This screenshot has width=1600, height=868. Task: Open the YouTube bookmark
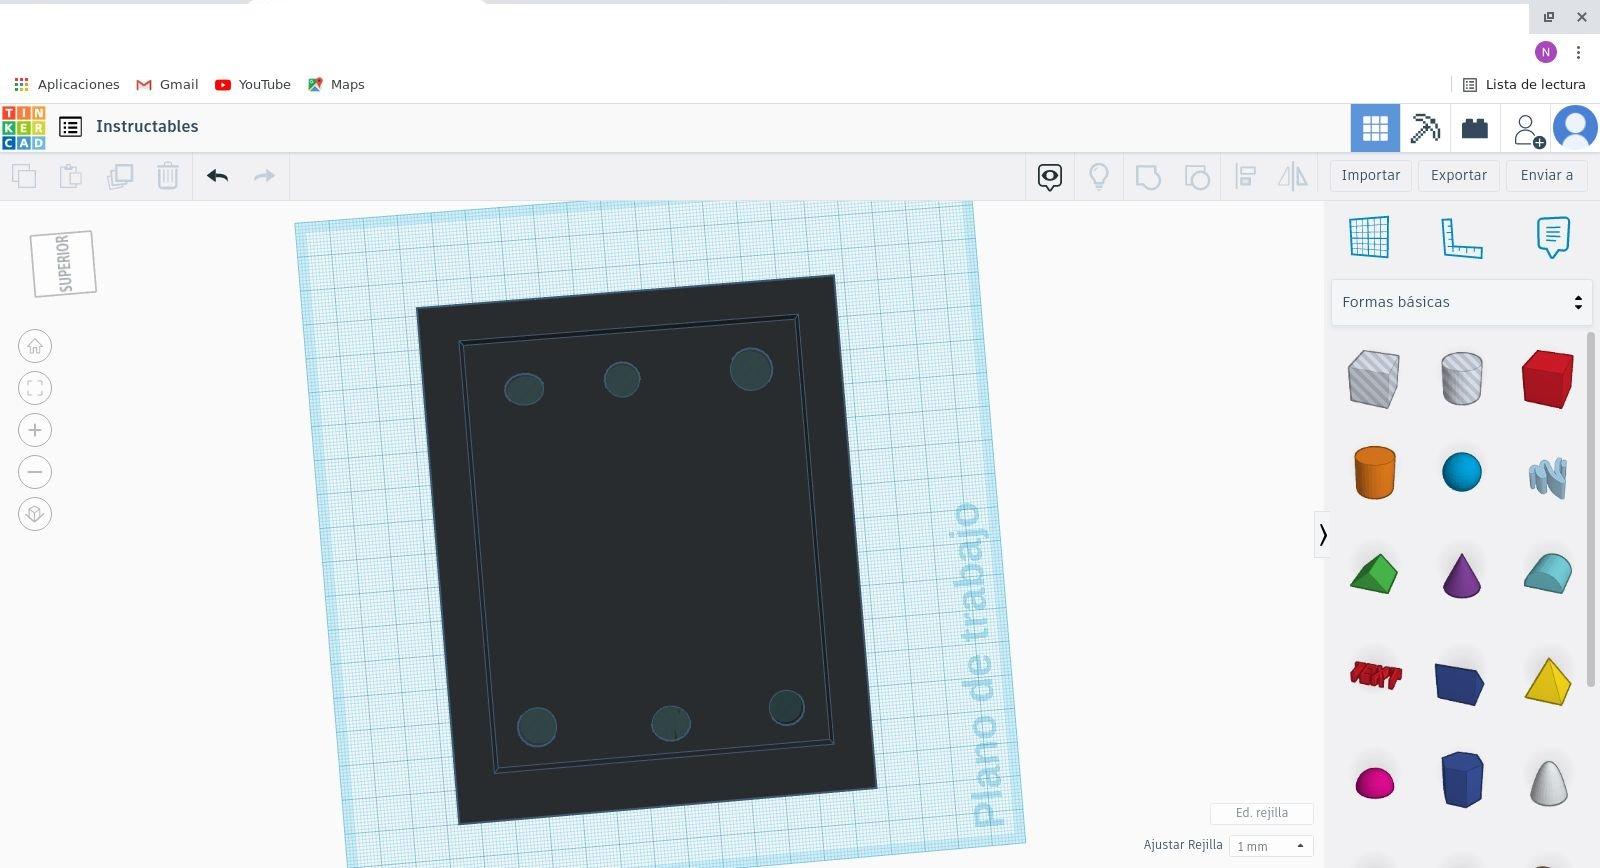click(253, 85)
